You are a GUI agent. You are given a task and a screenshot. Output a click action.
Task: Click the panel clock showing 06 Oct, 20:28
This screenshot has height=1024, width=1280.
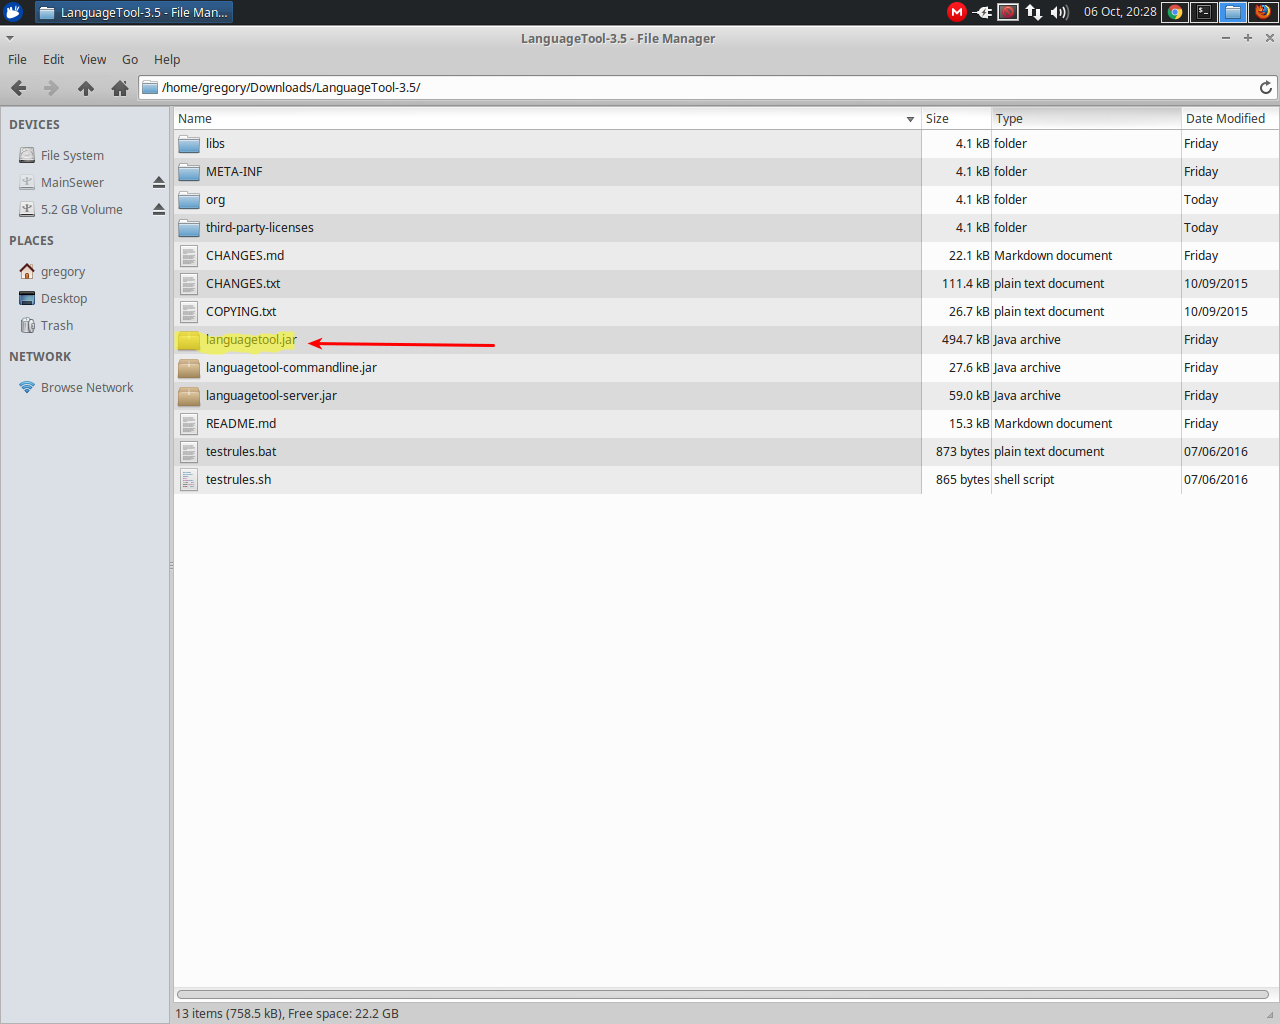[x=1120, y=12]
